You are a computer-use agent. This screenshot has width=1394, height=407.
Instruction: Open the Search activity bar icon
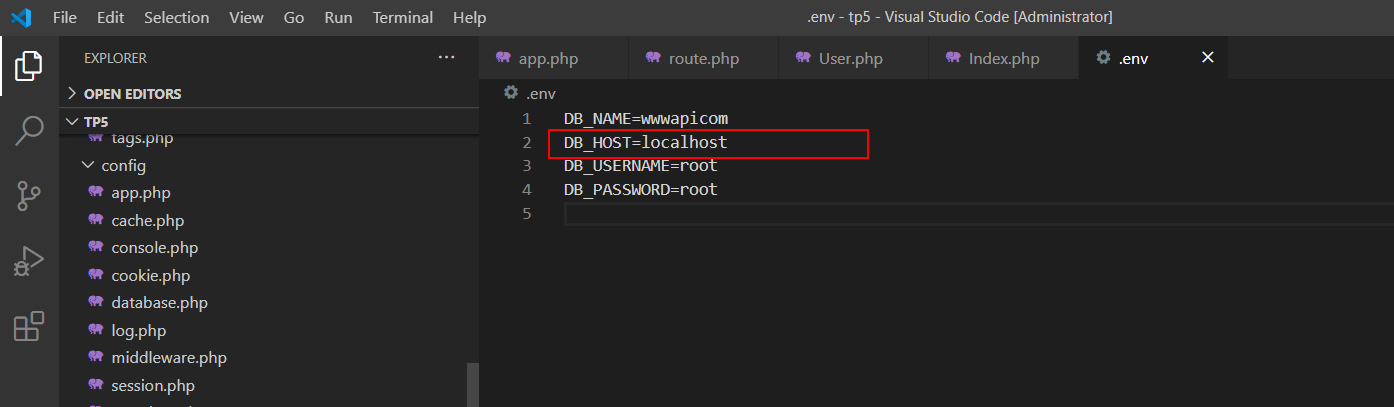(x=29, y=130)
